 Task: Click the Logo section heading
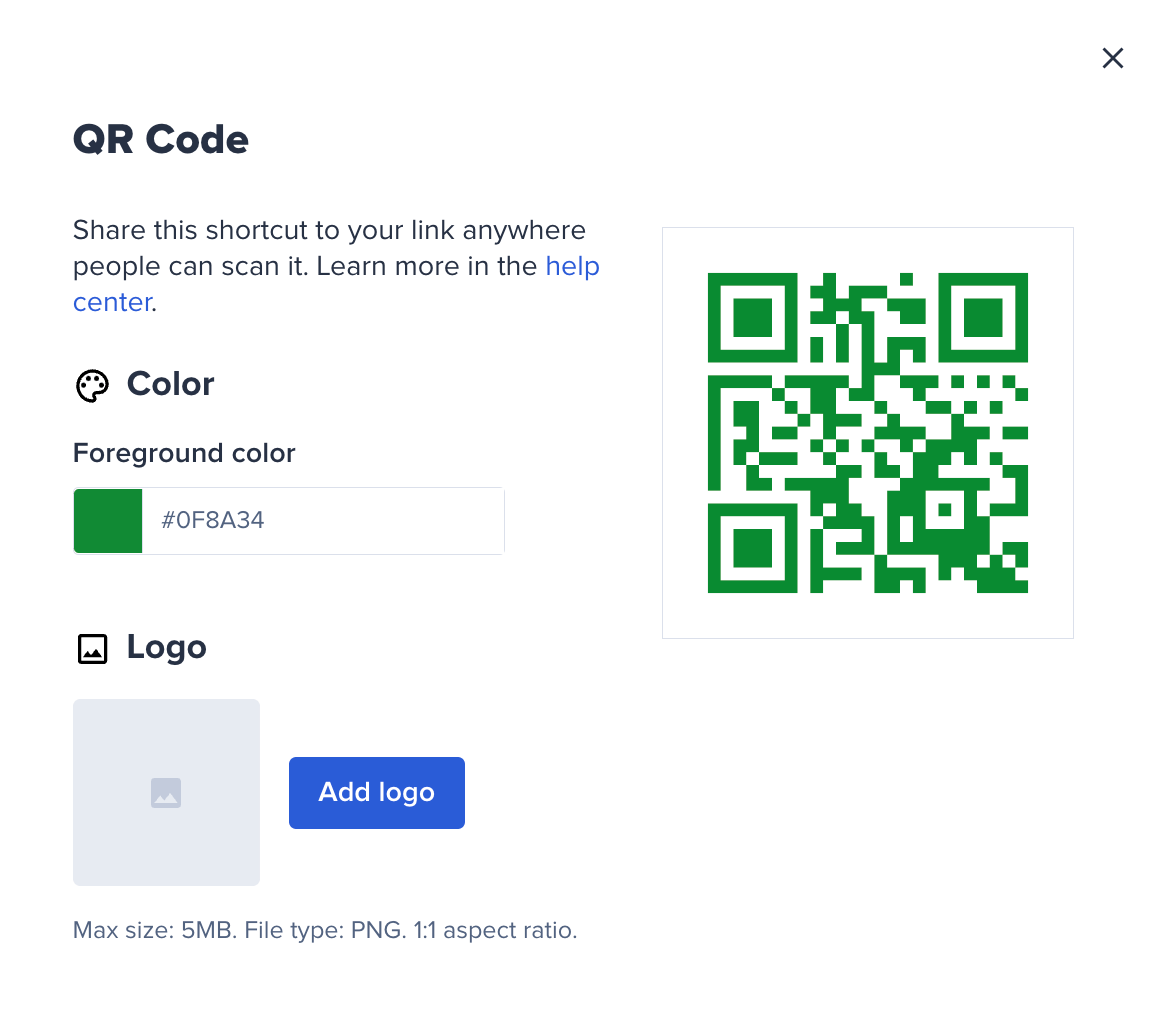tap(166, 647)
